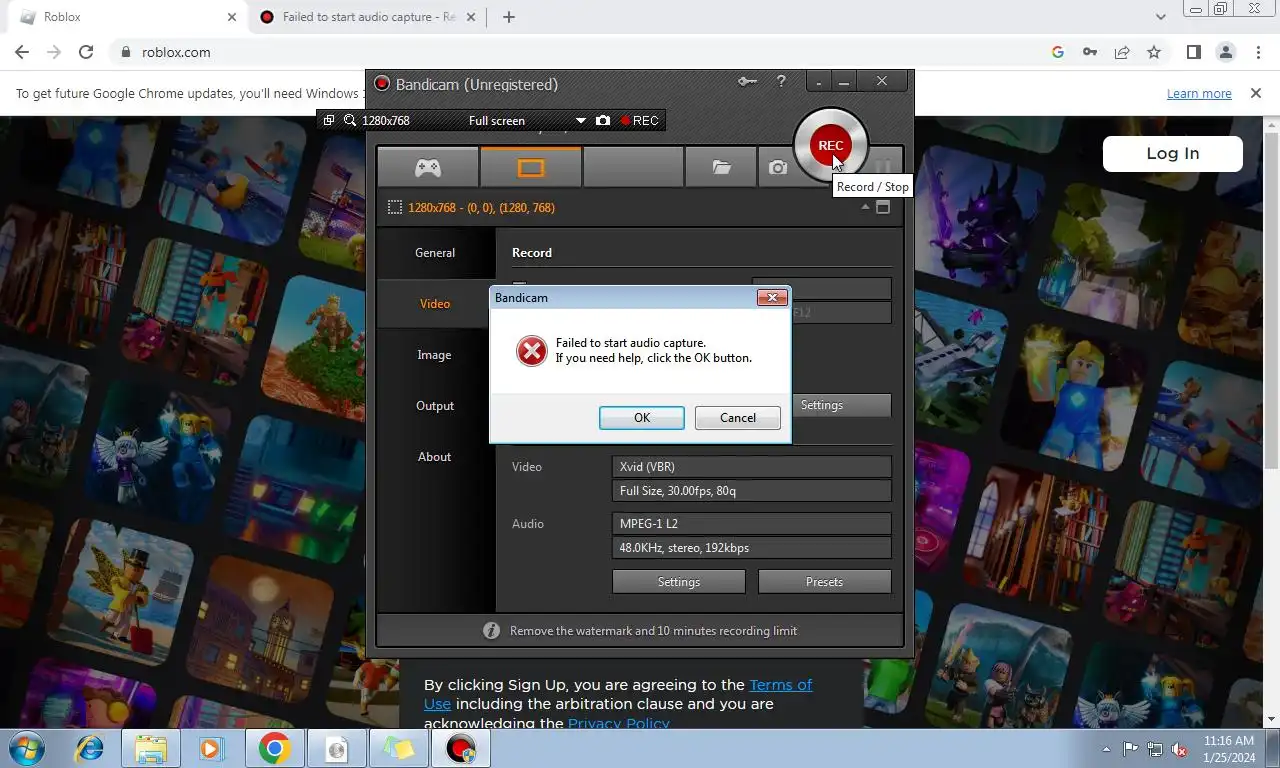The image size is (1280, 768).
Task: Open Output section in Bandicam sidebar
Action: [x=435, y=406]
